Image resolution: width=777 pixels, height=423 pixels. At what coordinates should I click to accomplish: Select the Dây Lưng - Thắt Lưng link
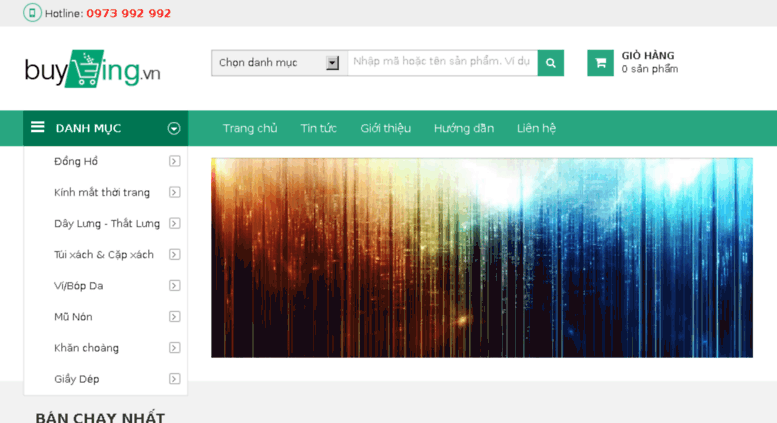107,224
